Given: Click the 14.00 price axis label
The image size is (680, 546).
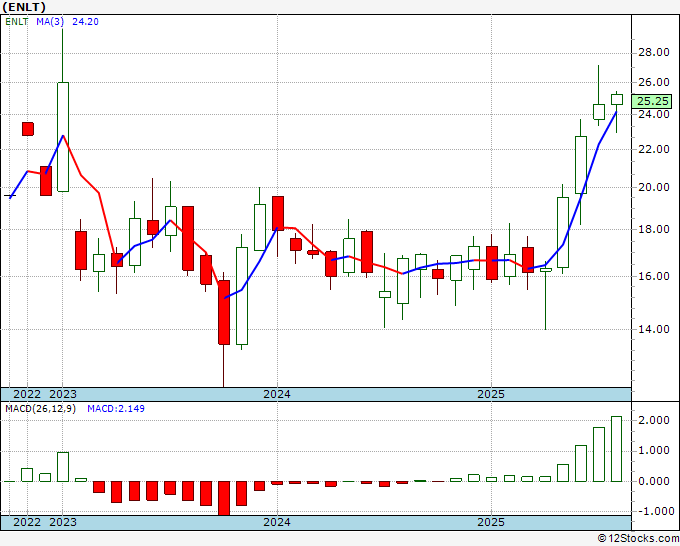Looking at the screenshot, I should pos(654,329).
